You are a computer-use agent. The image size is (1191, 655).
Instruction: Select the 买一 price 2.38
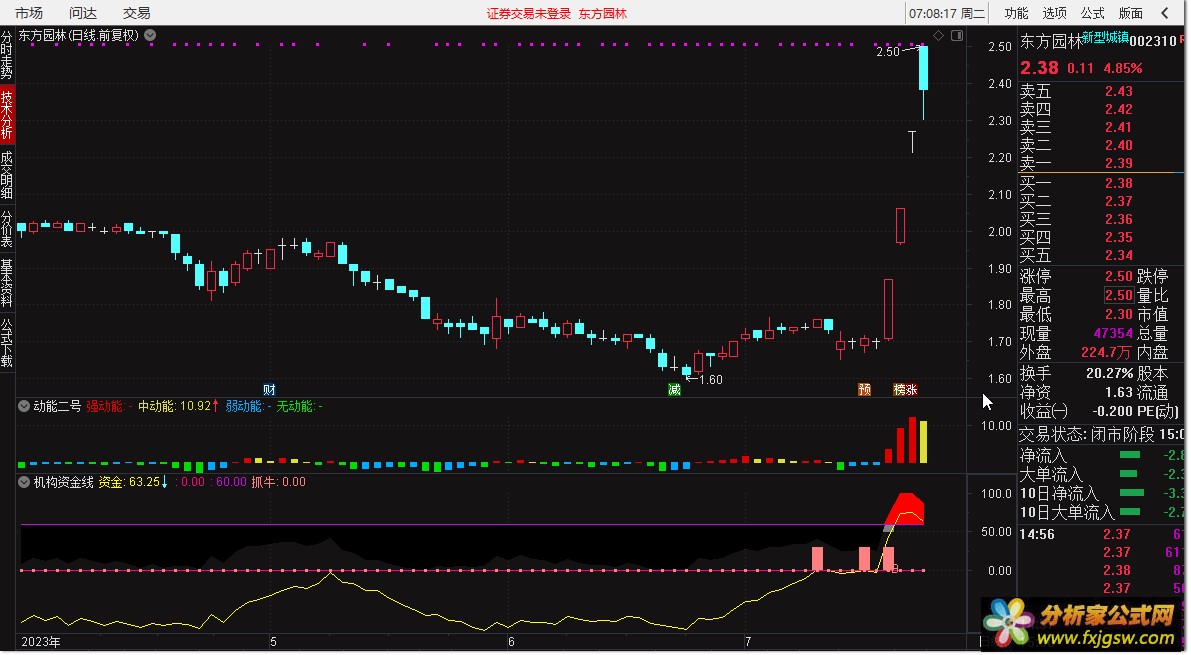(1118, 183)
